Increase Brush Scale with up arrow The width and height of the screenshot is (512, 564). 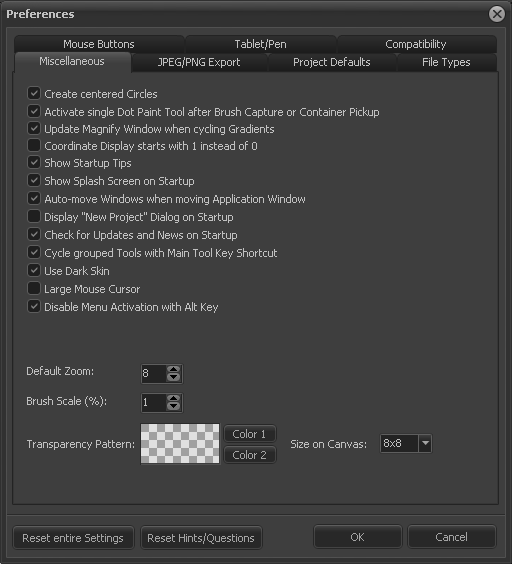coord(173,399)
